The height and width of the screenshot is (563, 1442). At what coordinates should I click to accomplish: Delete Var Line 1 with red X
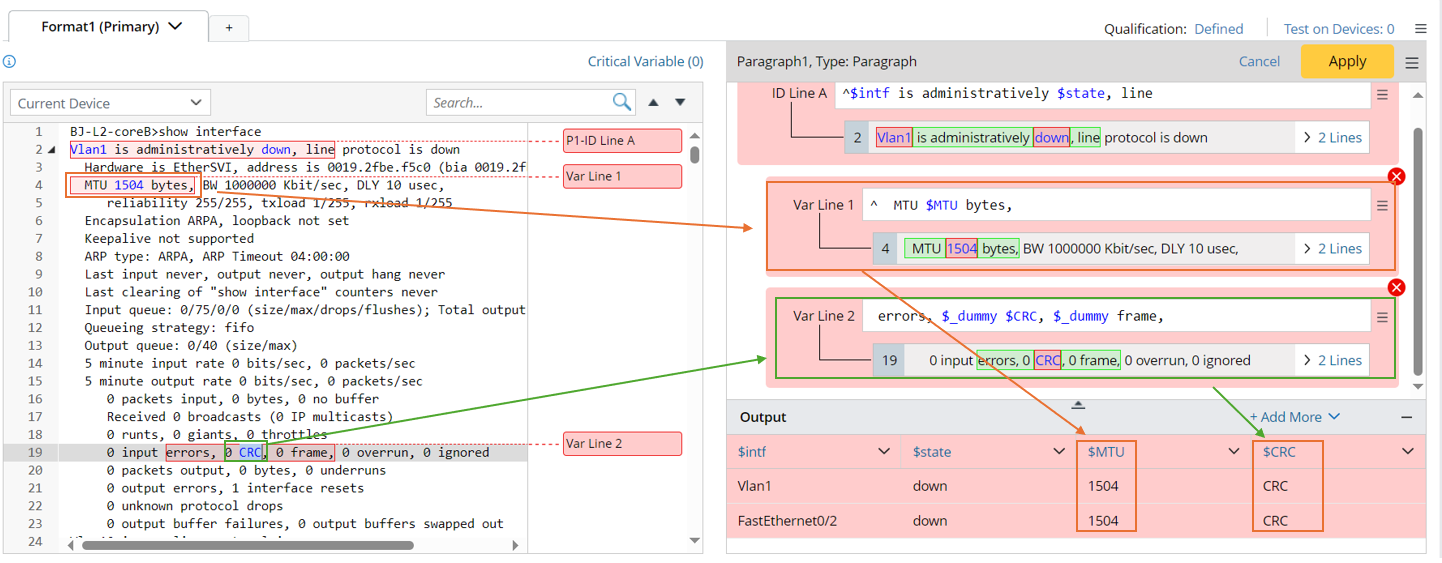click(1397, 177)
